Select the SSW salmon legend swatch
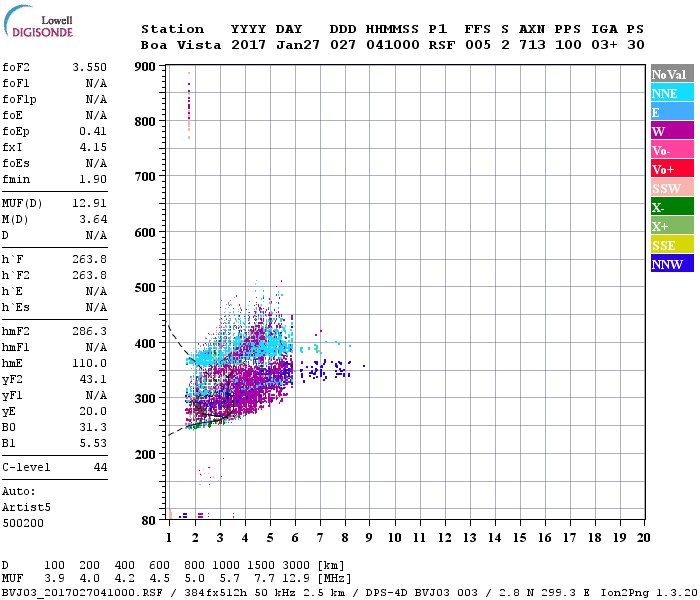700x600 pixels. [x=672, y=188]
